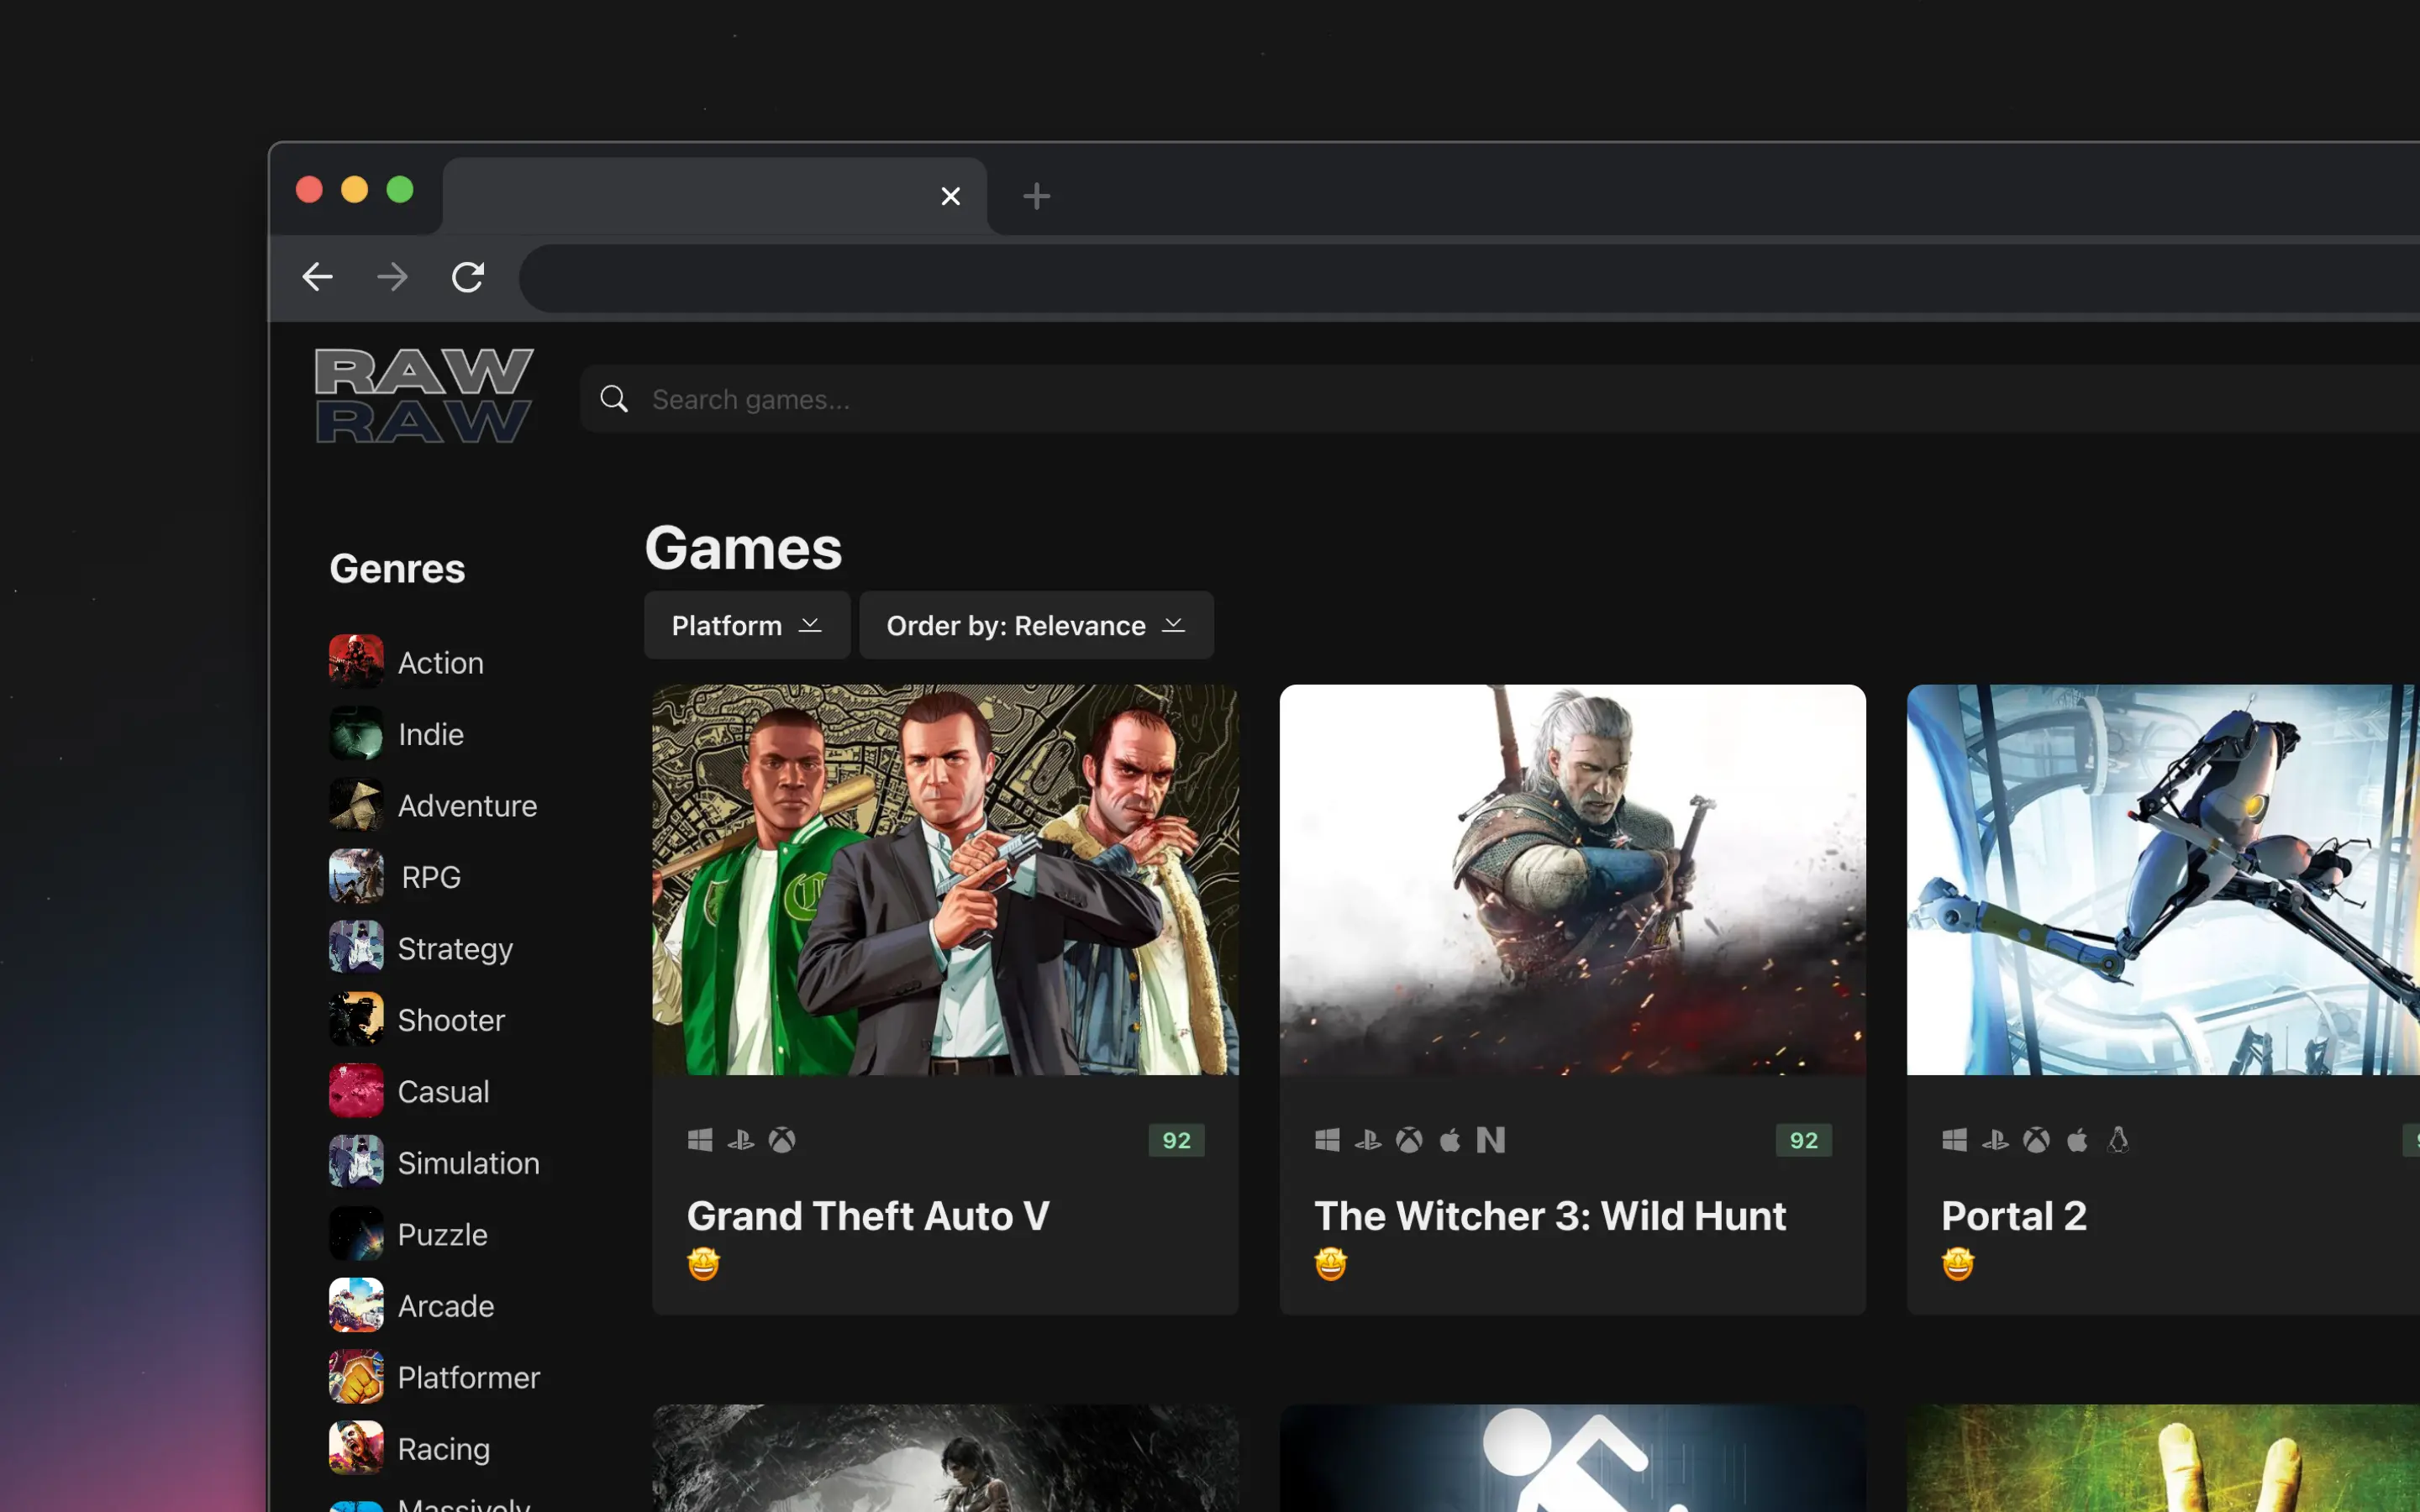
Task: Click the search magnifier icon
Action: click(x=614, y=398)
